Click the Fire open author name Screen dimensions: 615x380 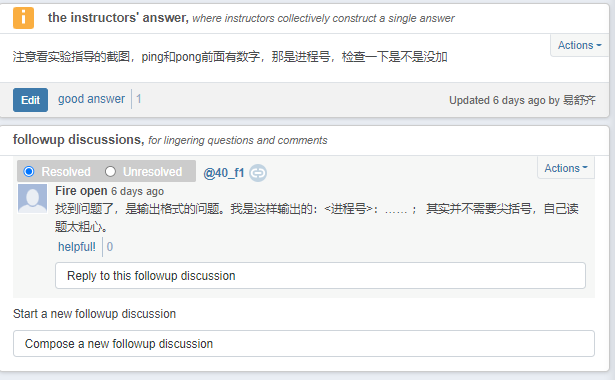(81, 191)
